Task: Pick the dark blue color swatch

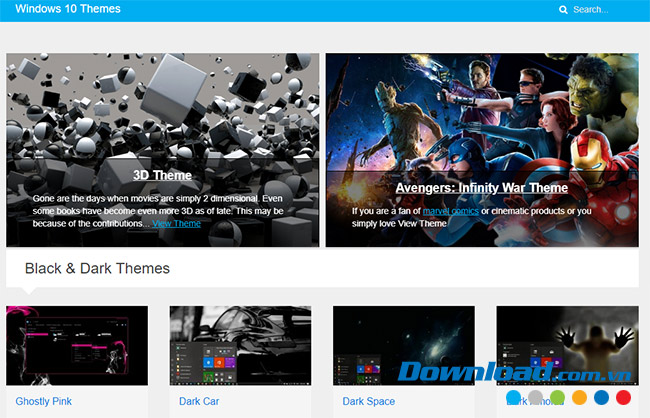Action: [601, 397]
